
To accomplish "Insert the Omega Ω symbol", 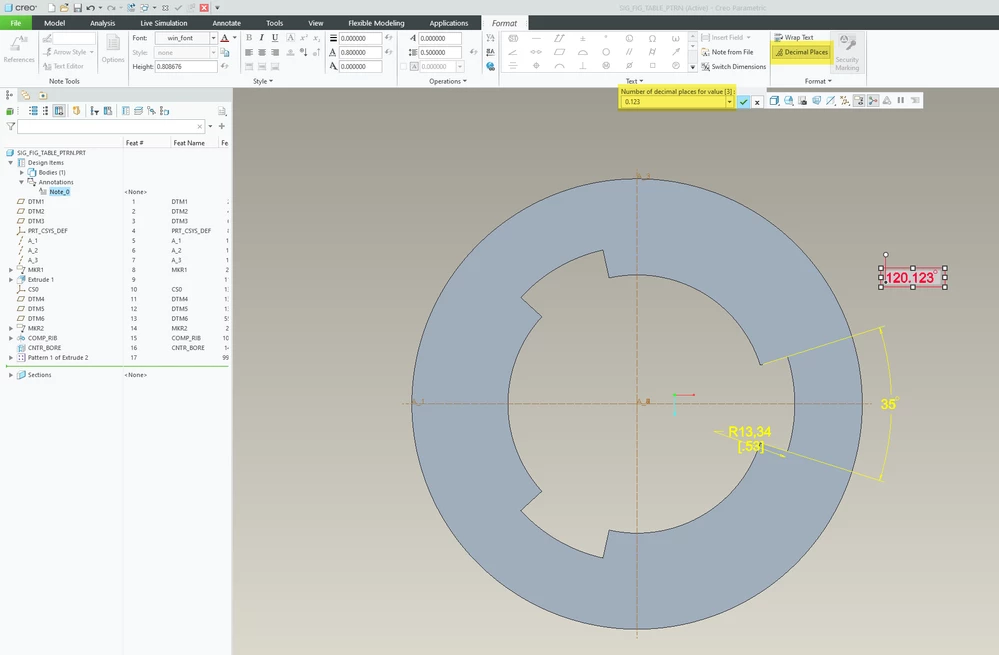I will tap(652, 38).
